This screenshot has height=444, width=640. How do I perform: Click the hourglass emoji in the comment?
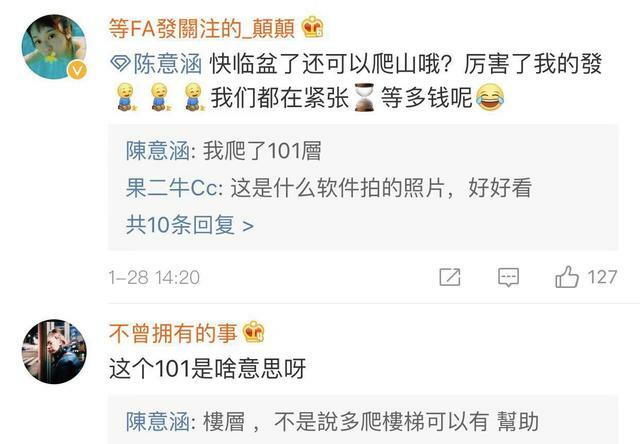coord(364,97)
